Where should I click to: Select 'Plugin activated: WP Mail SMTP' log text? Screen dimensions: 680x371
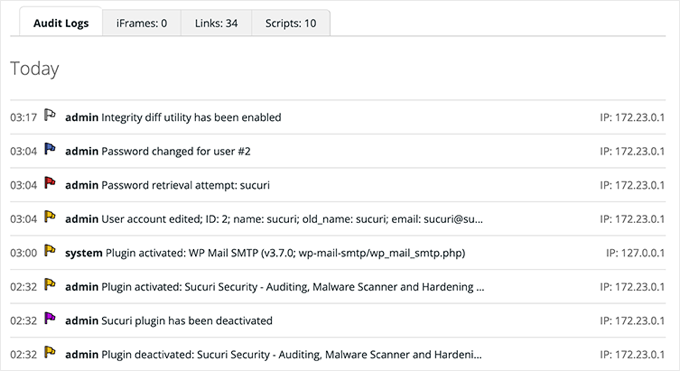(285, 253)
